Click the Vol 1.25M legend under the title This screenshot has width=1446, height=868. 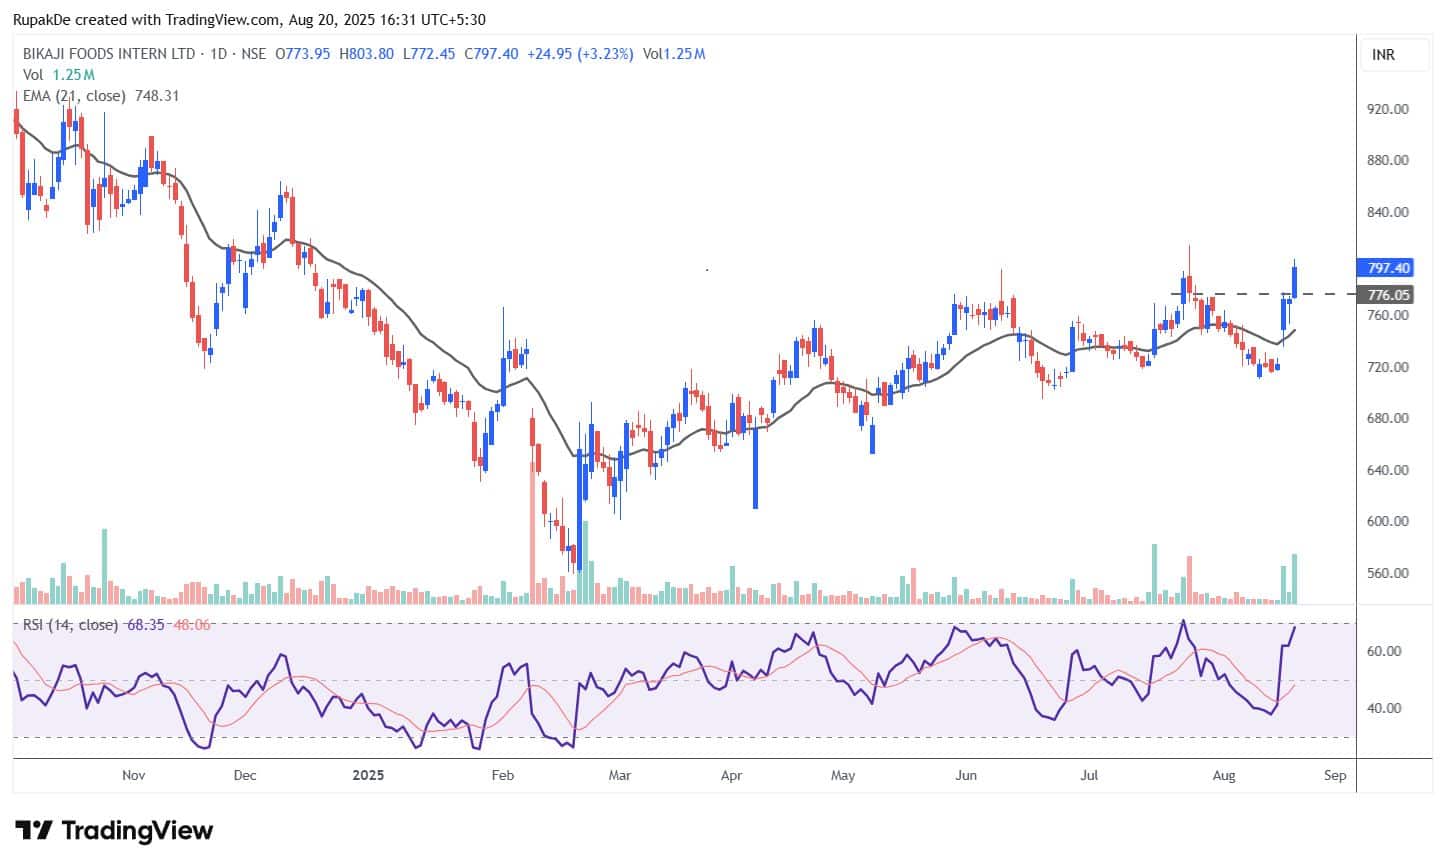(59, 75)
